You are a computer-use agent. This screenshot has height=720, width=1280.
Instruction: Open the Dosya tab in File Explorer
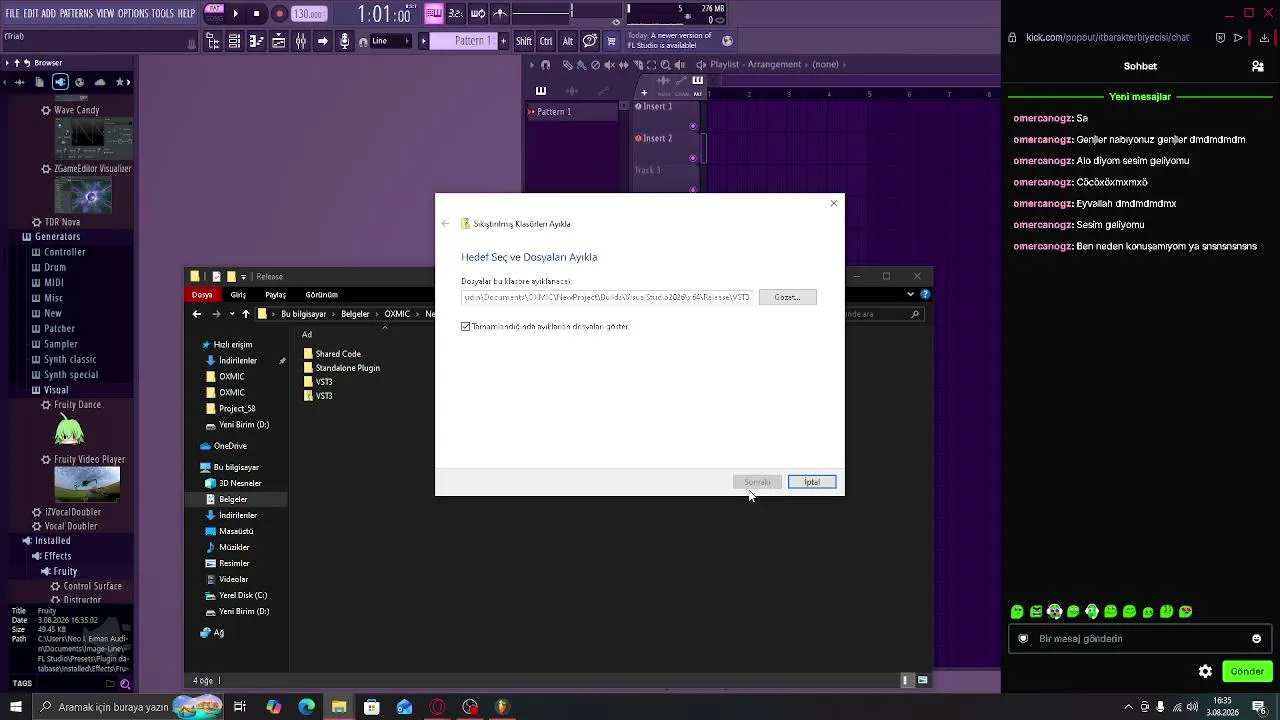click(202, 295)
